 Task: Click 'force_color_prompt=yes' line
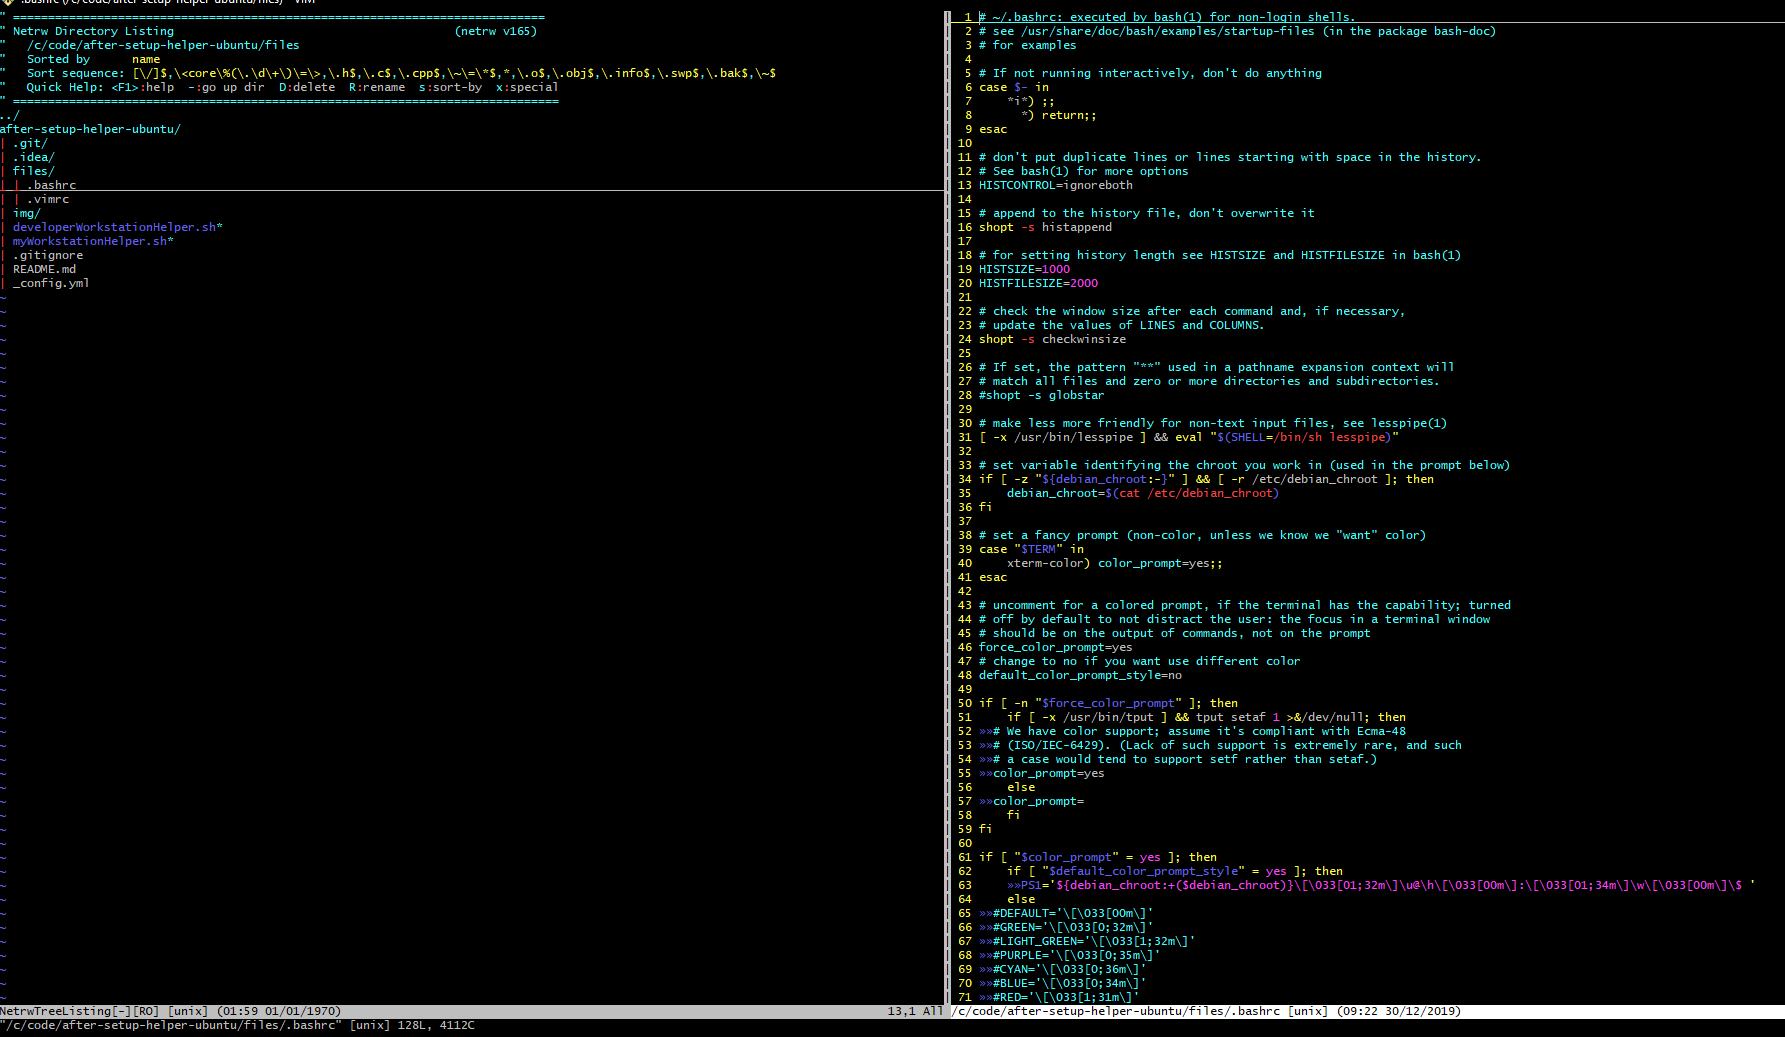(1056, 647)
